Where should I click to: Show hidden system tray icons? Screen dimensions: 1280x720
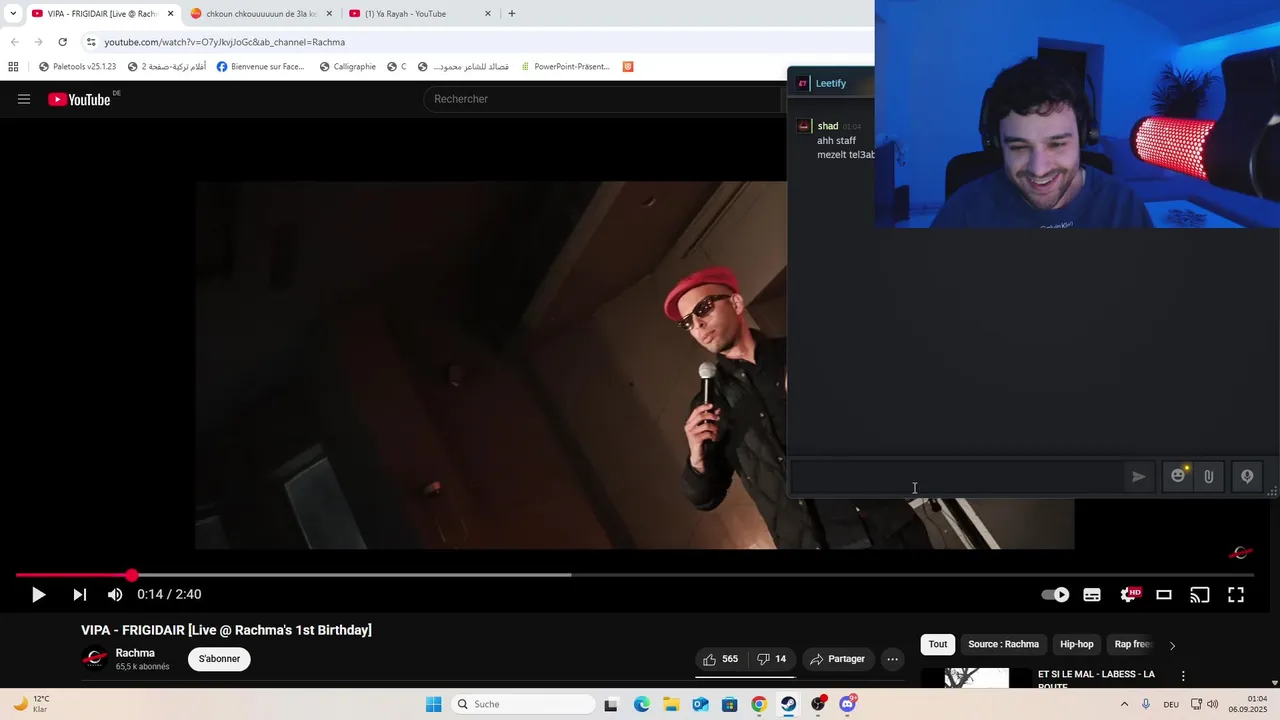click(1124, 704)
